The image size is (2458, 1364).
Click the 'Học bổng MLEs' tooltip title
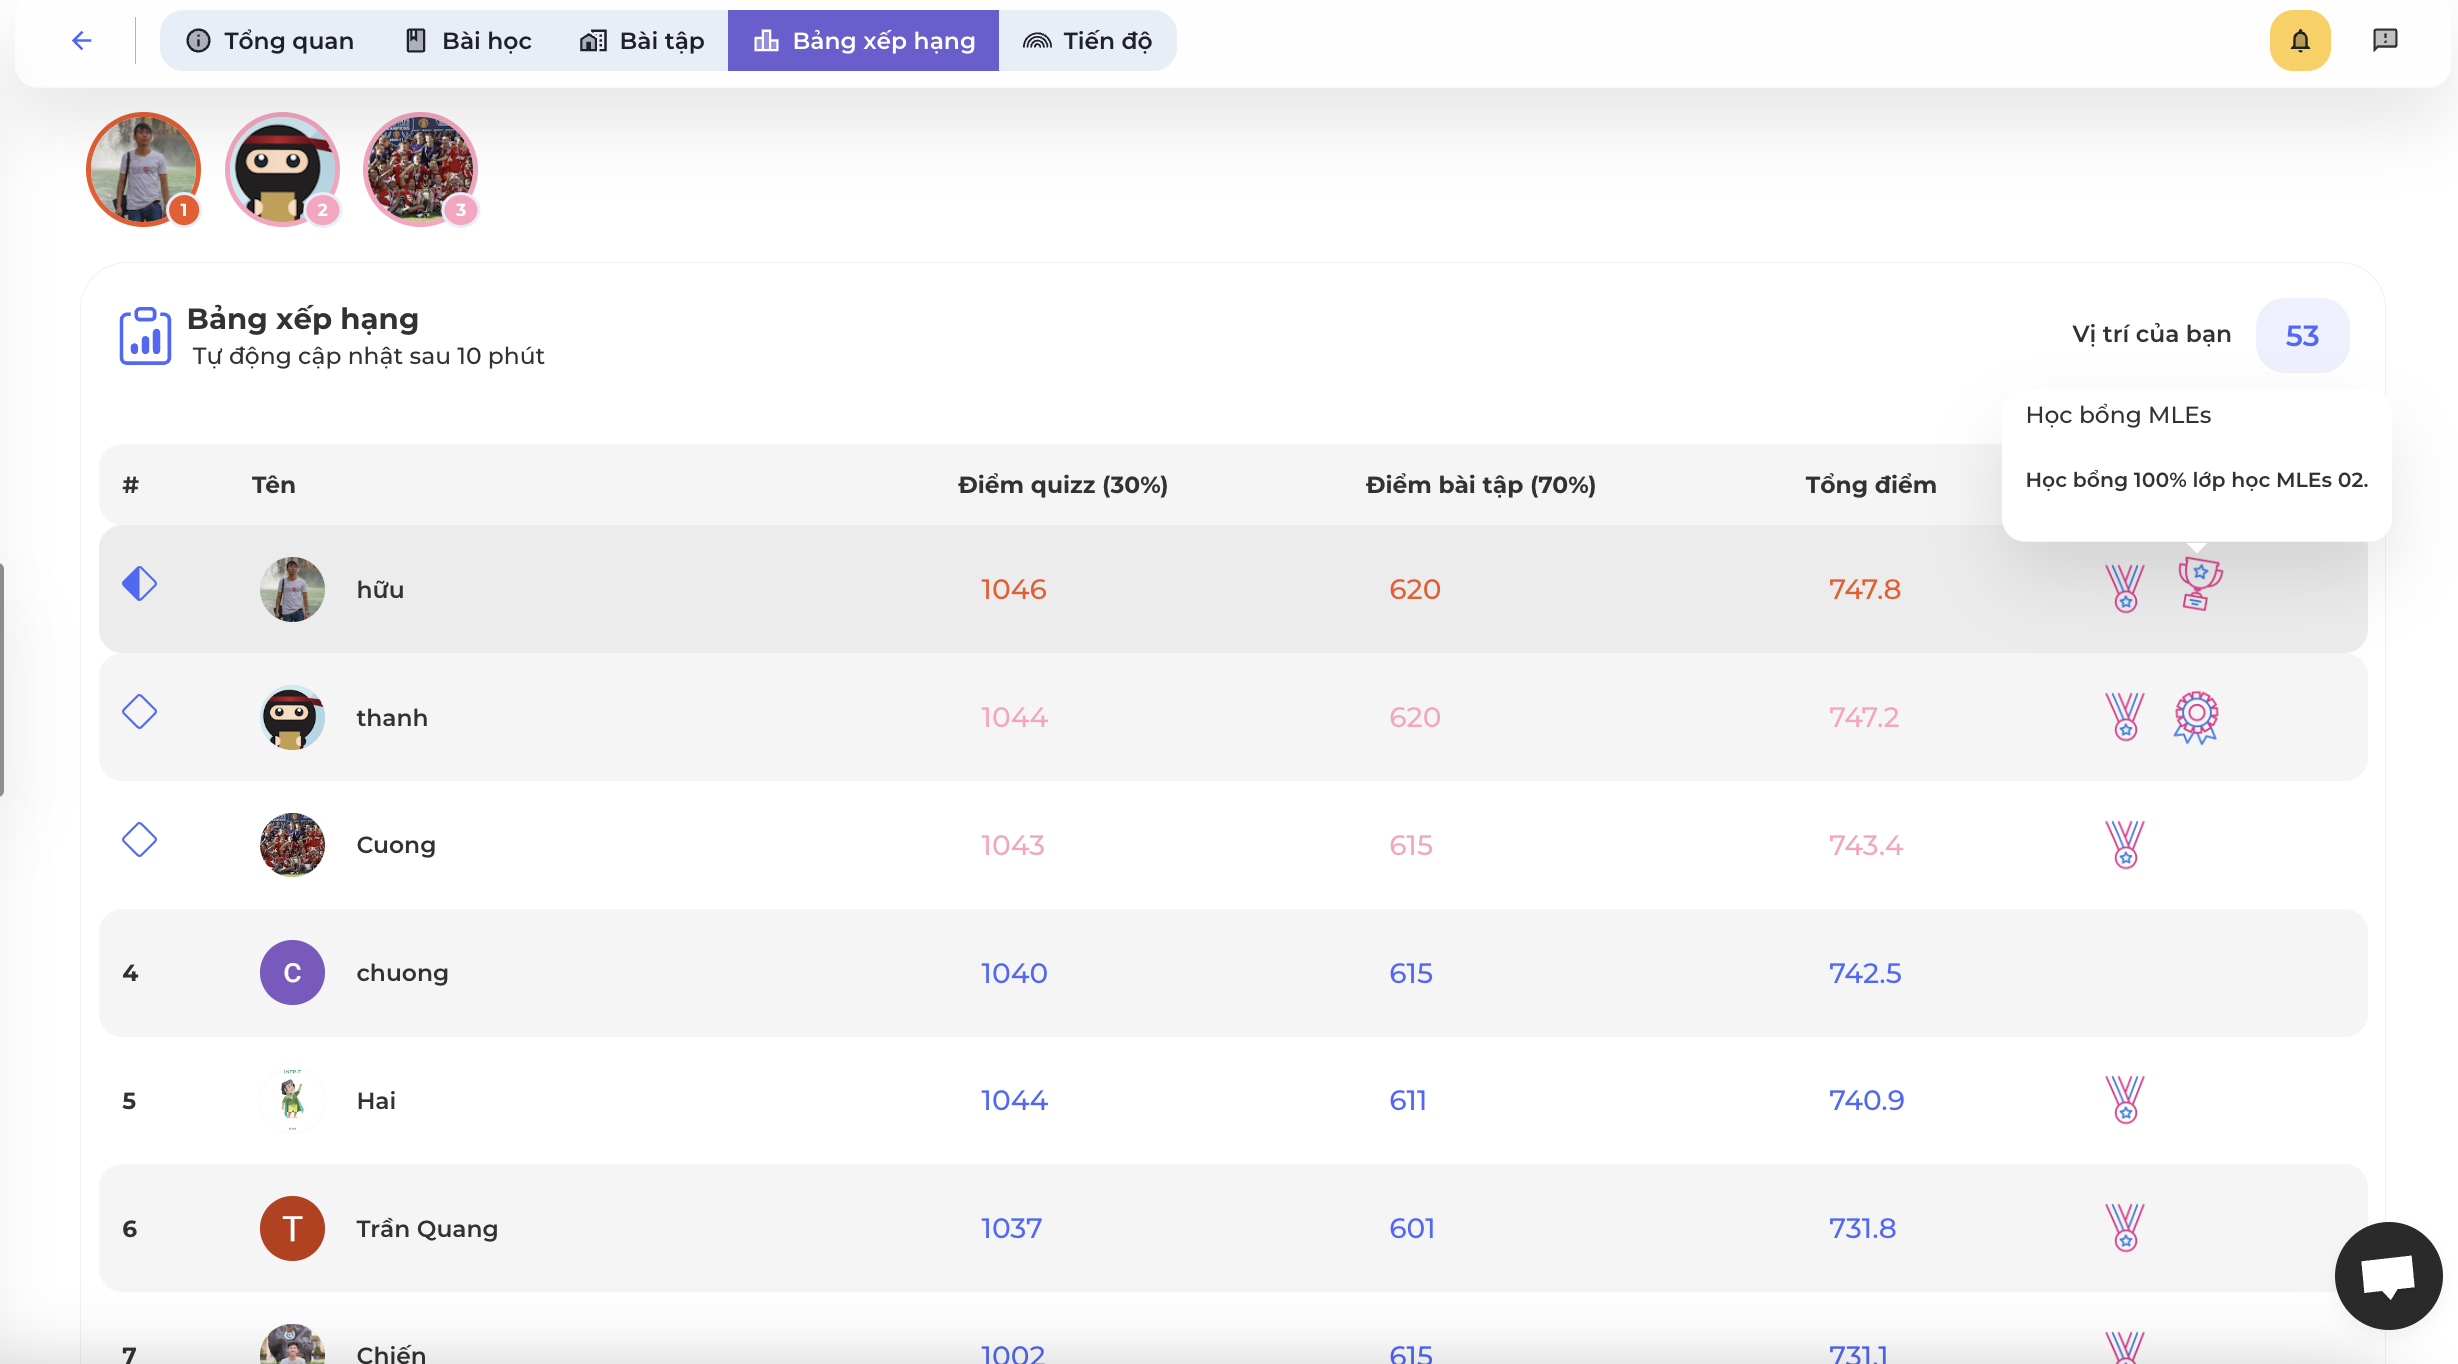point(2118,415)
